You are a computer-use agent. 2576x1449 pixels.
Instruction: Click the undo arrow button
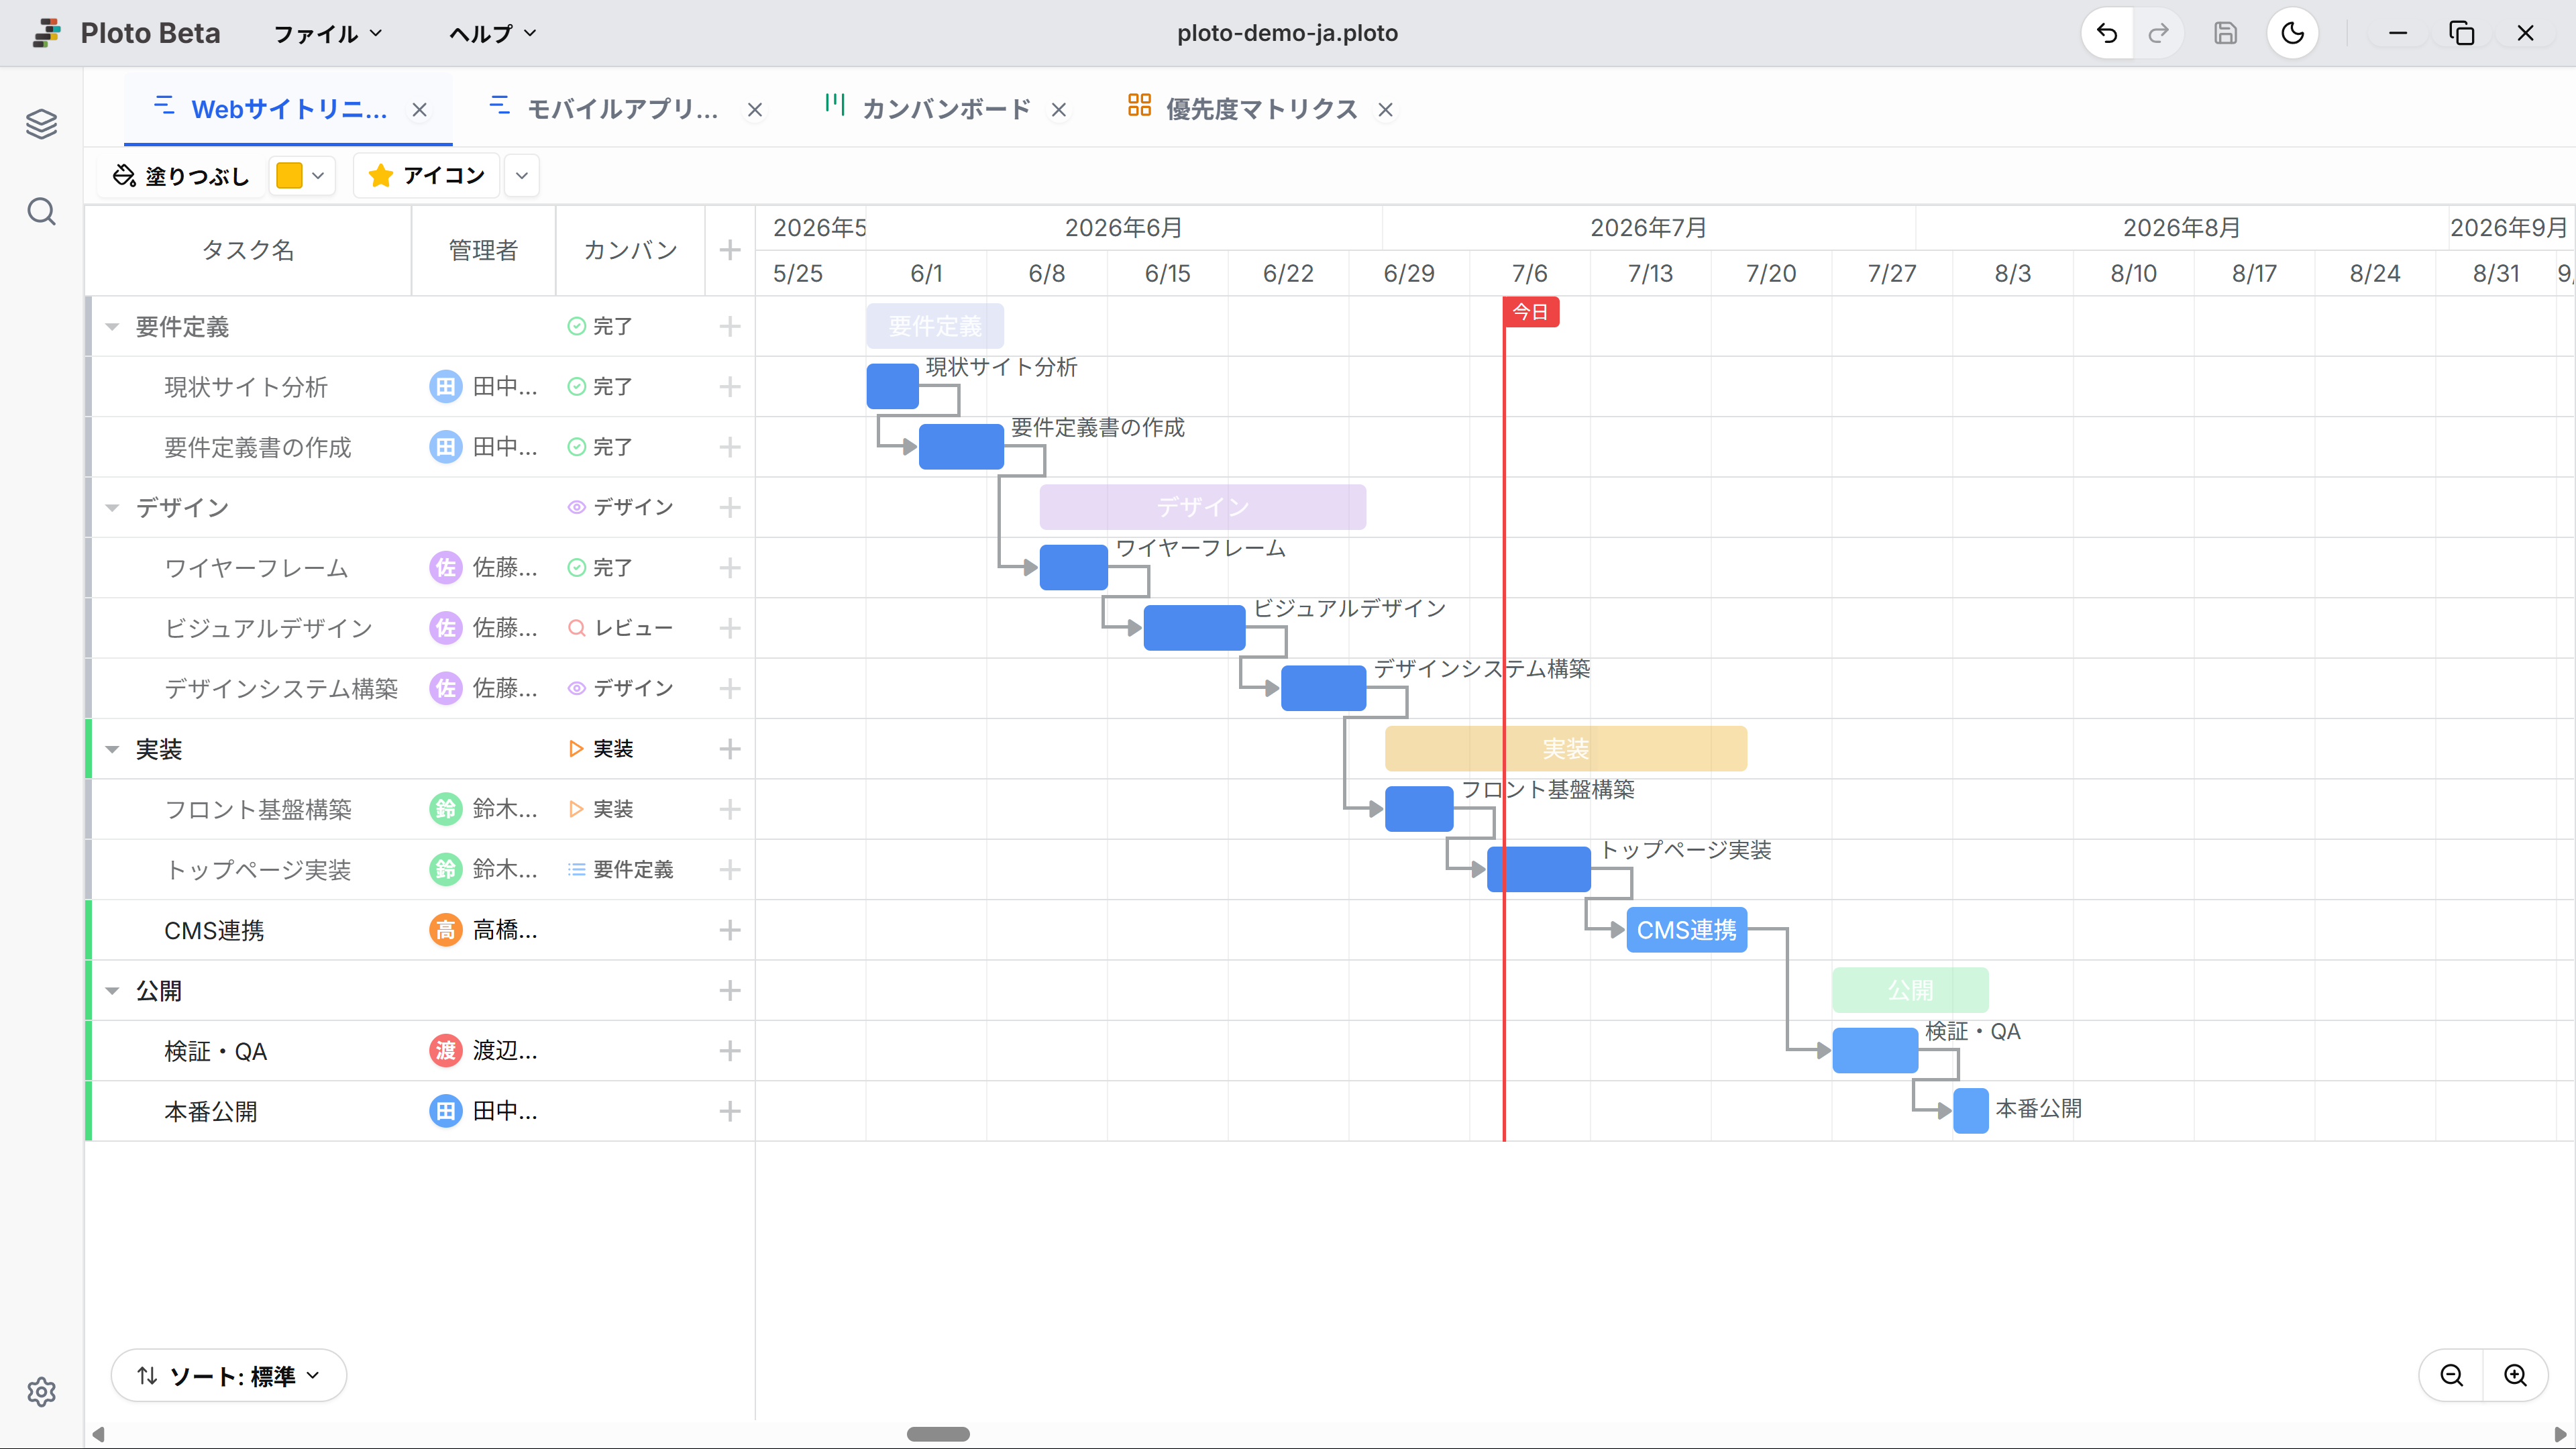point(2107,33)
